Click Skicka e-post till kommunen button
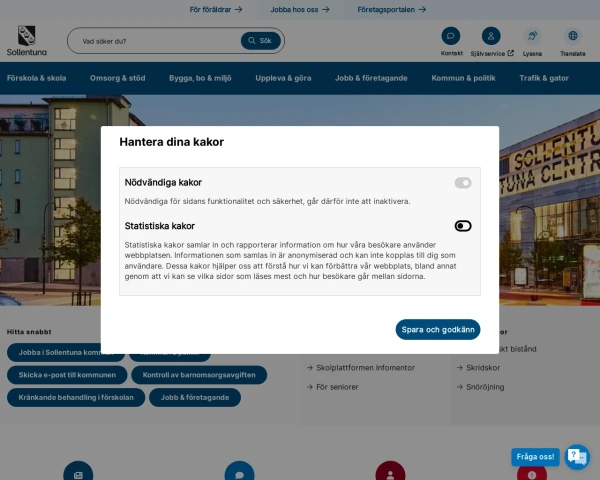This screenshot has height=480, width=600. coord(67,375)
